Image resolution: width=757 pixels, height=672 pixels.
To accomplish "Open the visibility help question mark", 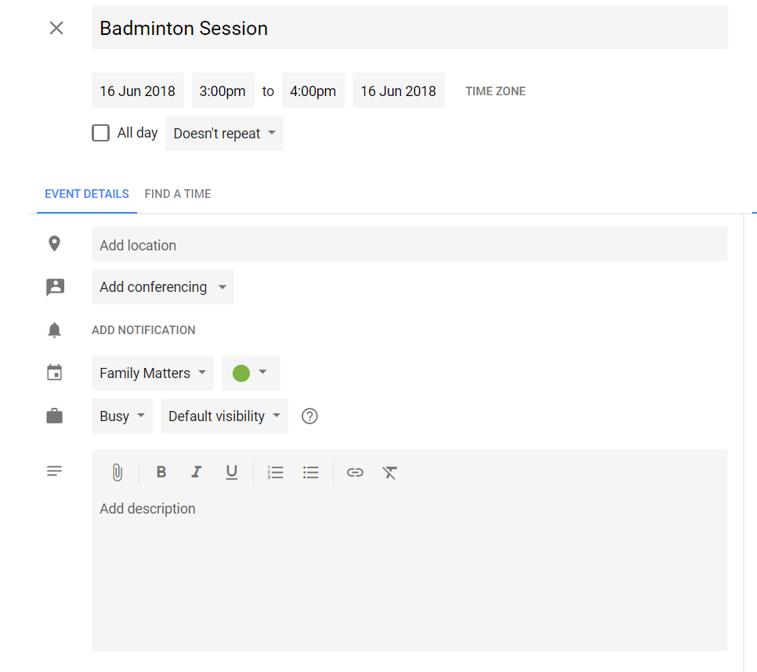I will 309,416.
